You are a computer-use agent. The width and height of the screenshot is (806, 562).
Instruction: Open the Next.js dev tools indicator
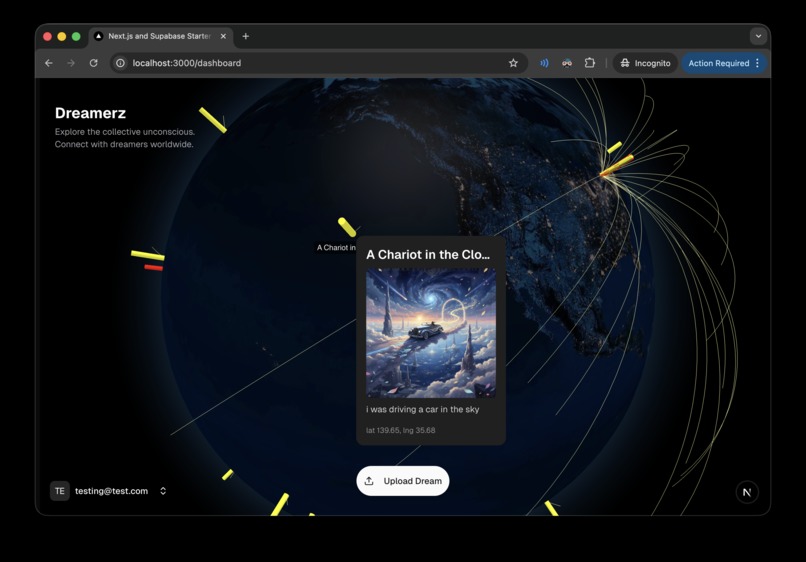[747, 492]
